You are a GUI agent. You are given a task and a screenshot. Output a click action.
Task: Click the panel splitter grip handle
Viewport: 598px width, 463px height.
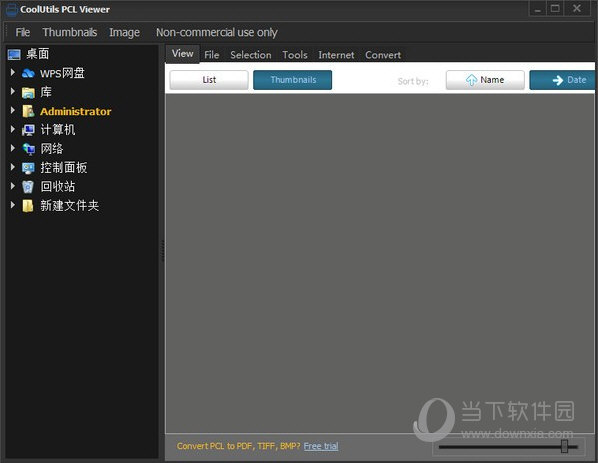pyautogui.click(x=162, y=251)
